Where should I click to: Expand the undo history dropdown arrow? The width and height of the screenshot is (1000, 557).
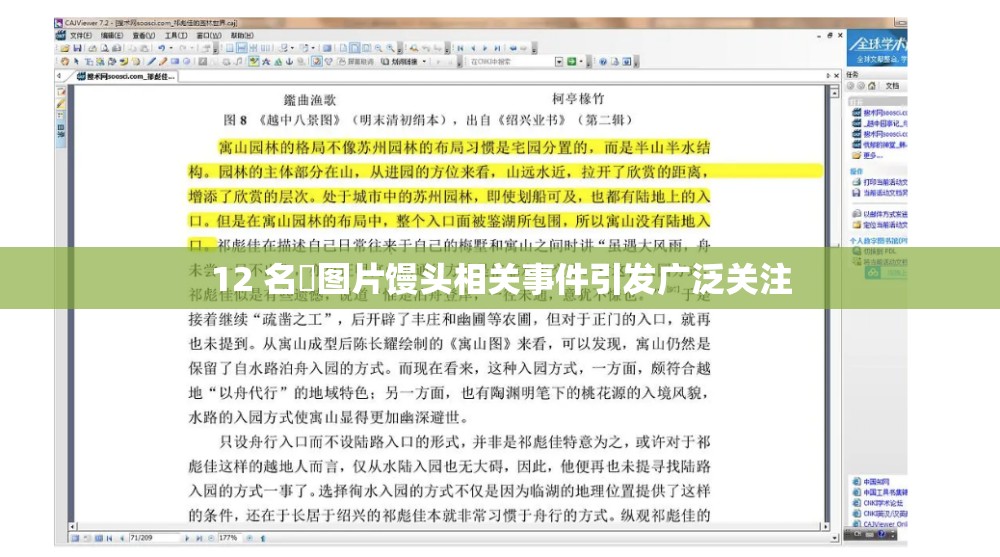[171, 48]
